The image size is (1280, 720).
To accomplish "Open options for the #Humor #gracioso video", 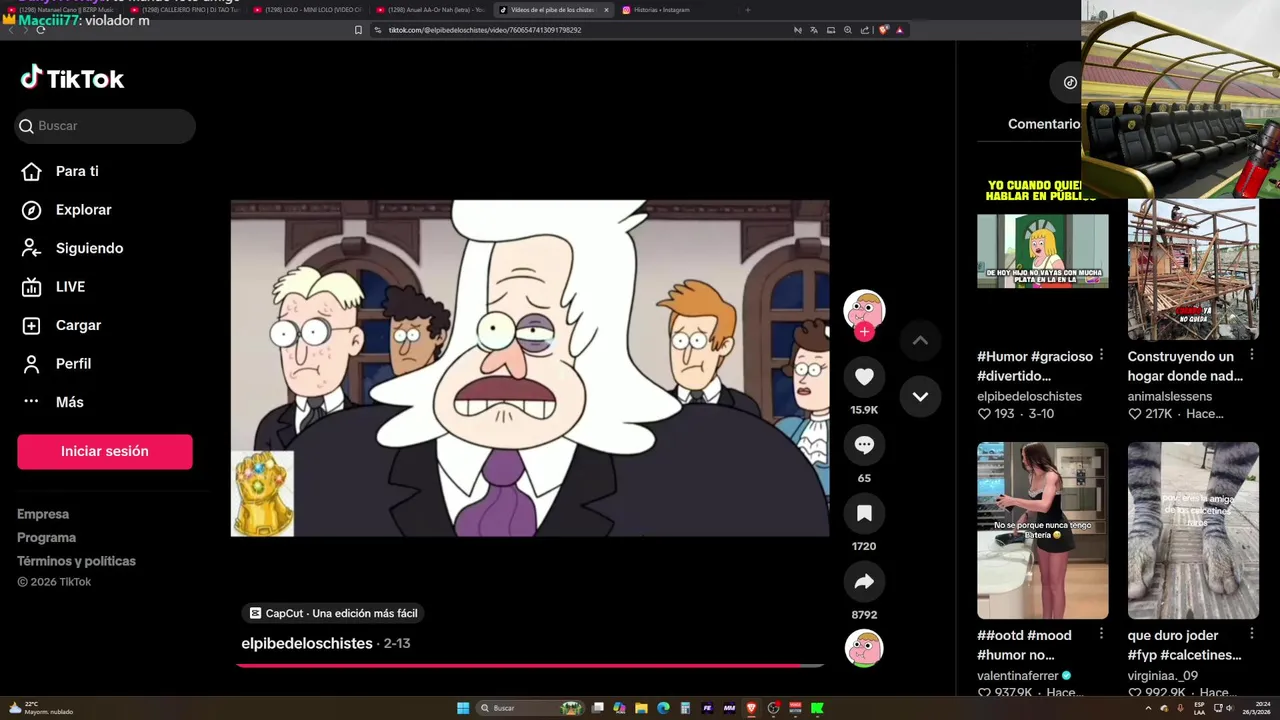I will coord(1101,355).
